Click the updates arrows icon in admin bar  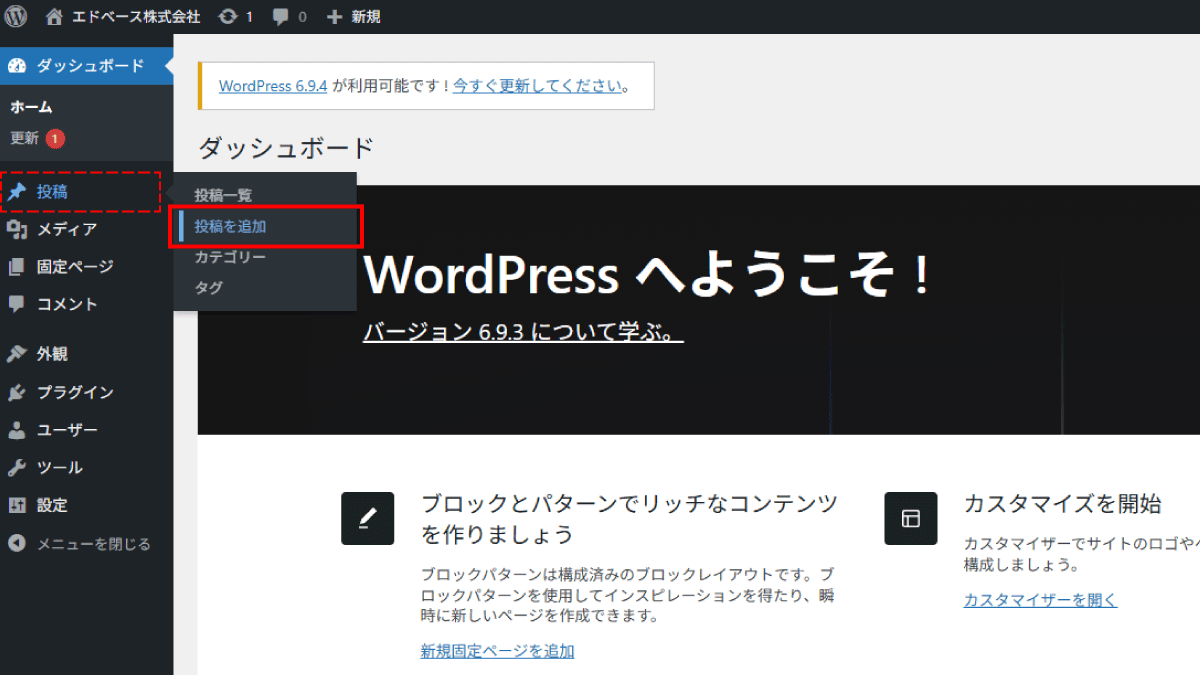point(228,15)
